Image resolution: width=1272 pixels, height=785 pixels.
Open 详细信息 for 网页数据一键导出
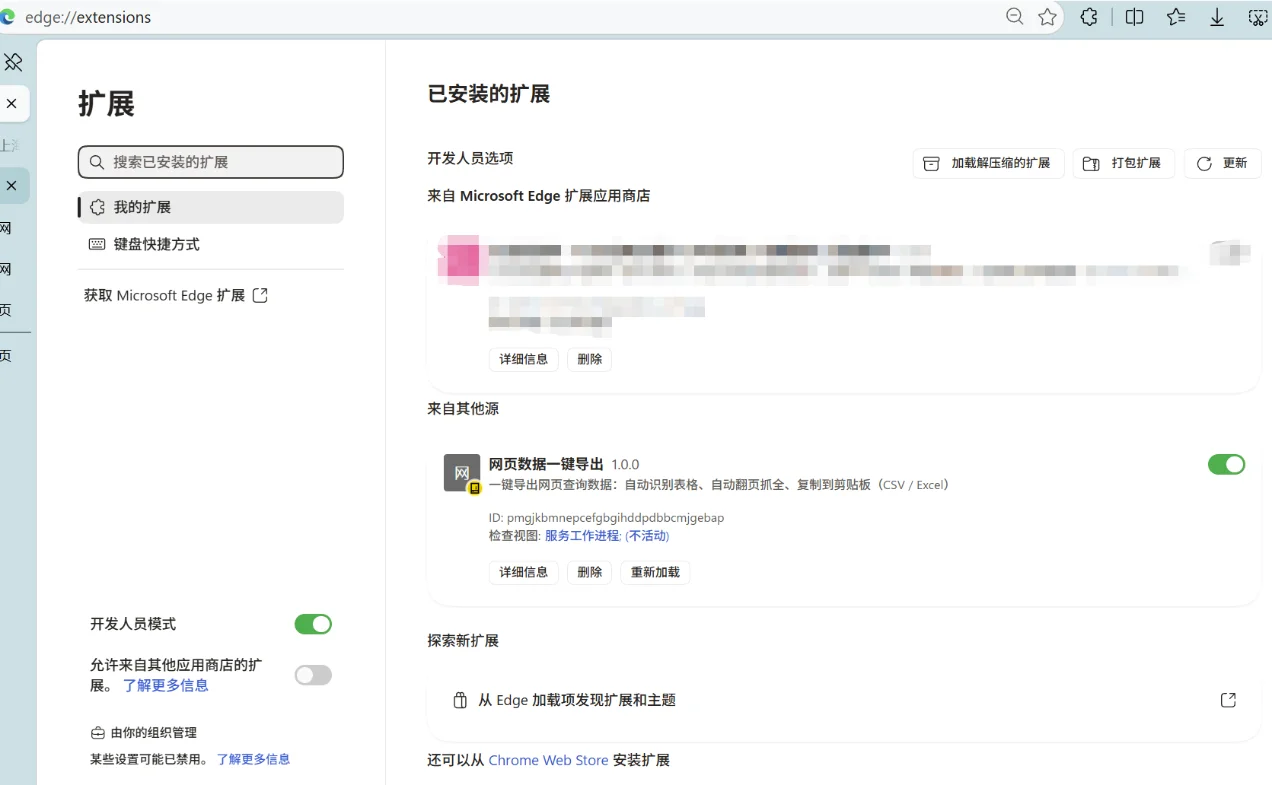click(x=524, y=572)
